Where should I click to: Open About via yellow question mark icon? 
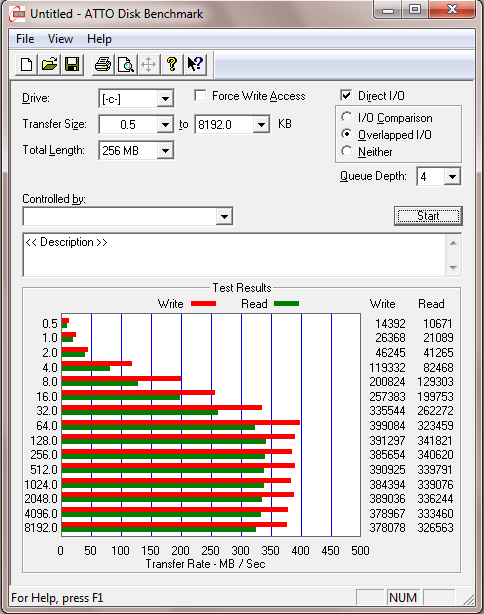point(172,64)
